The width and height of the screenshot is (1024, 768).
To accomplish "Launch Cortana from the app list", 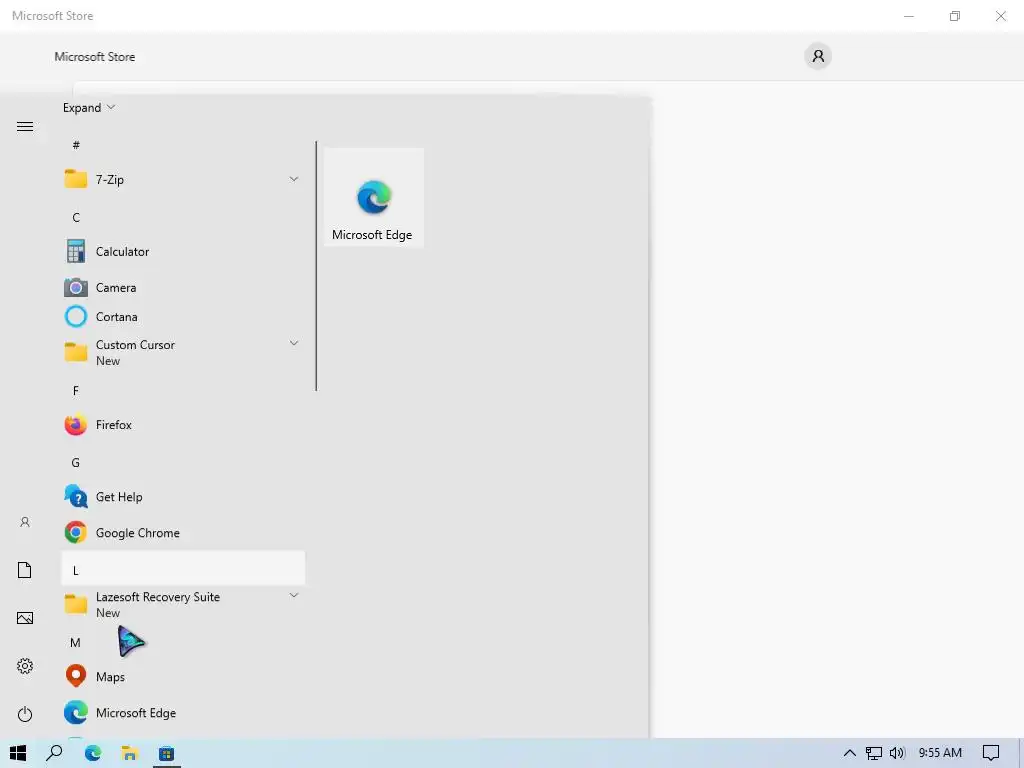I will [183, 317].
